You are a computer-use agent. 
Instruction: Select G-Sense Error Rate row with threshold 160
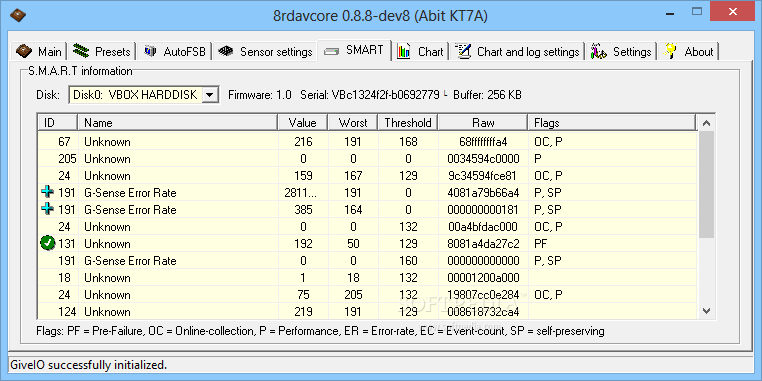click(367, 260)
